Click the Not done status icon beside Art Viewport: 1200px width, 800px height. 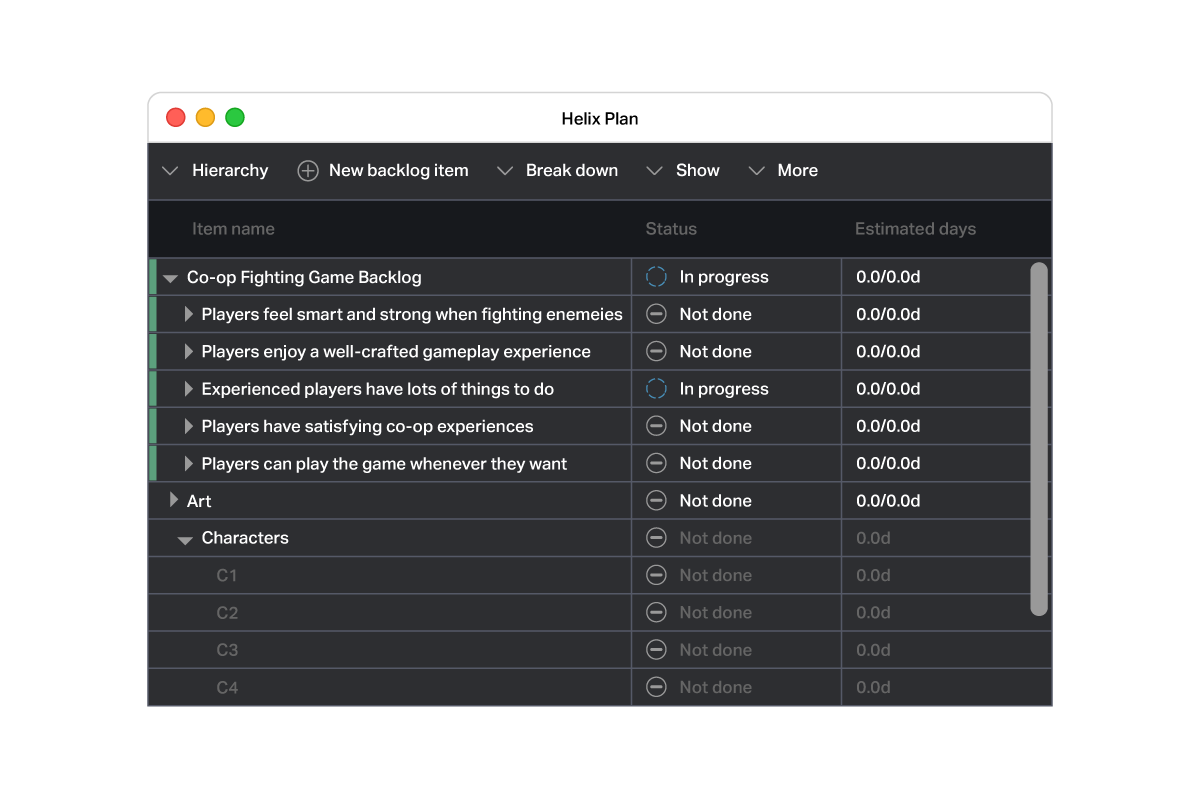point(656,500)
